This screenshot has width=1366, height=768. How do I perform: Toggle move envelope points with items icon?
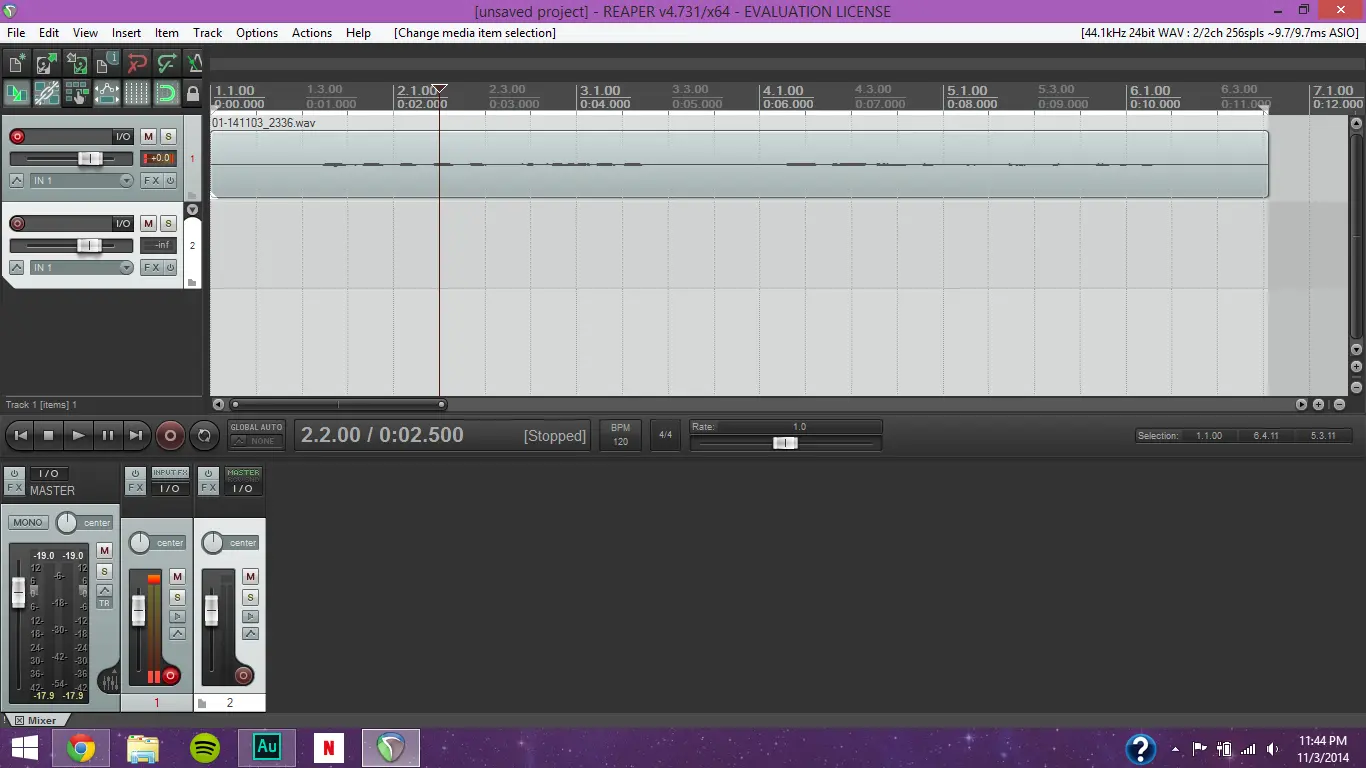[106, 94]
